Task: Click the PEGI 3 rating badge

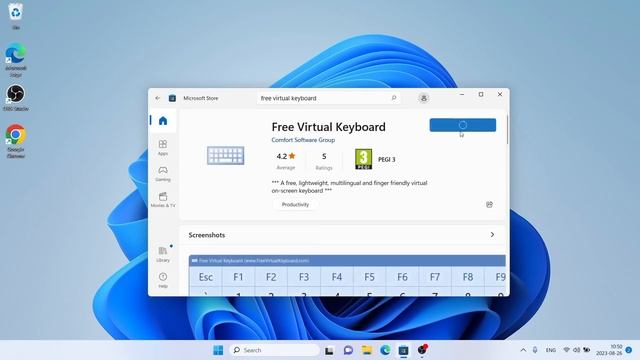Action: [x=363, y=159]
